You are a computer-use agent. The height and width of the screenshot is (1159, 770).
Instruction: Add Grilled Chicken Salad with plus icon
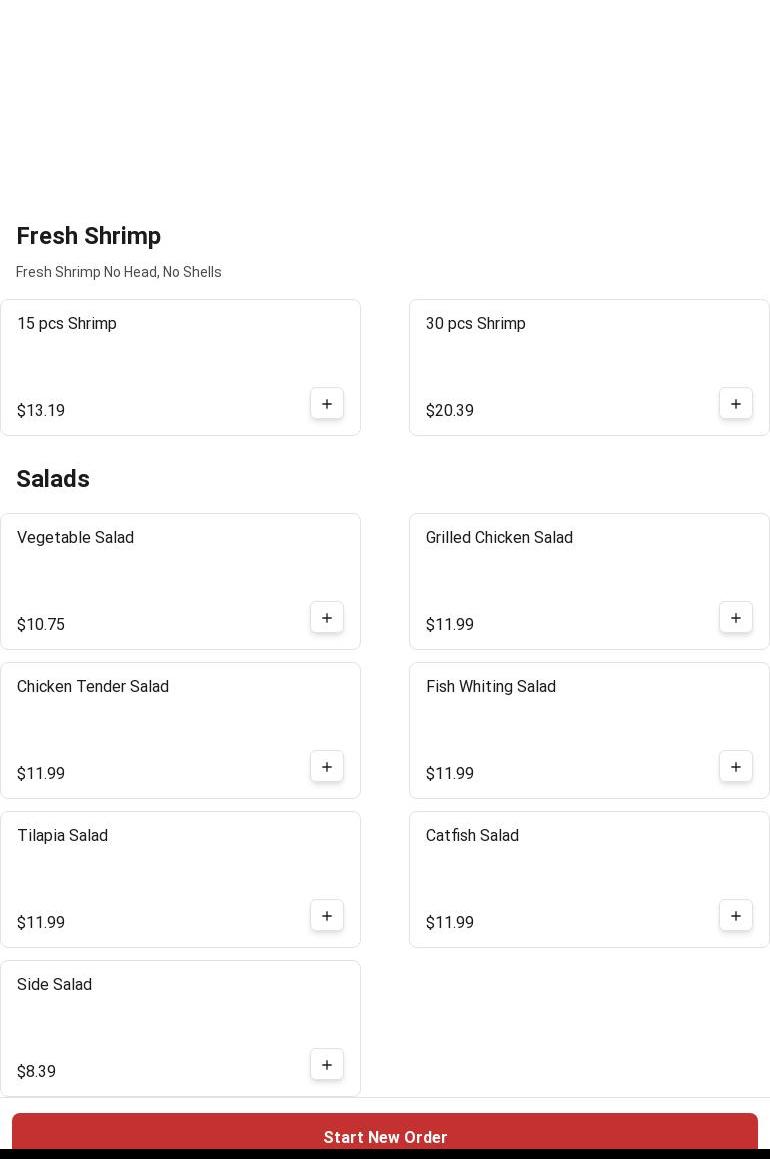[x=736, y=618]
